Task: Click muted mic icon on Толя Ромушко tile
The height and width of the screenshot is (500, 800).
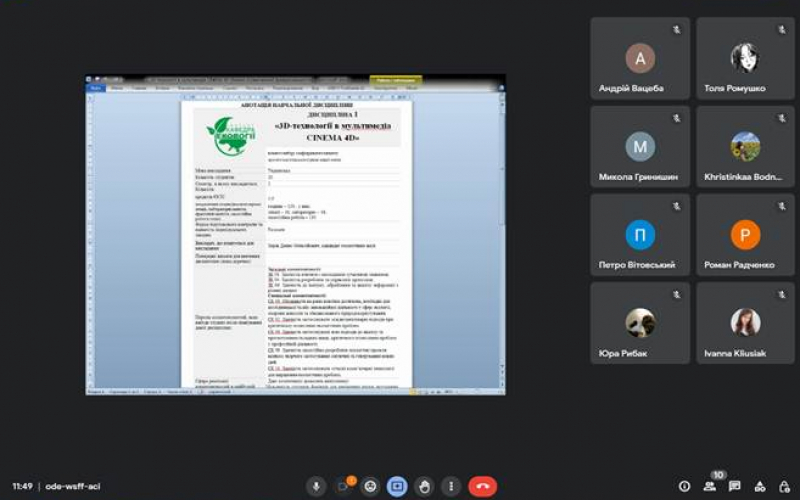Action: click(782, 30)
